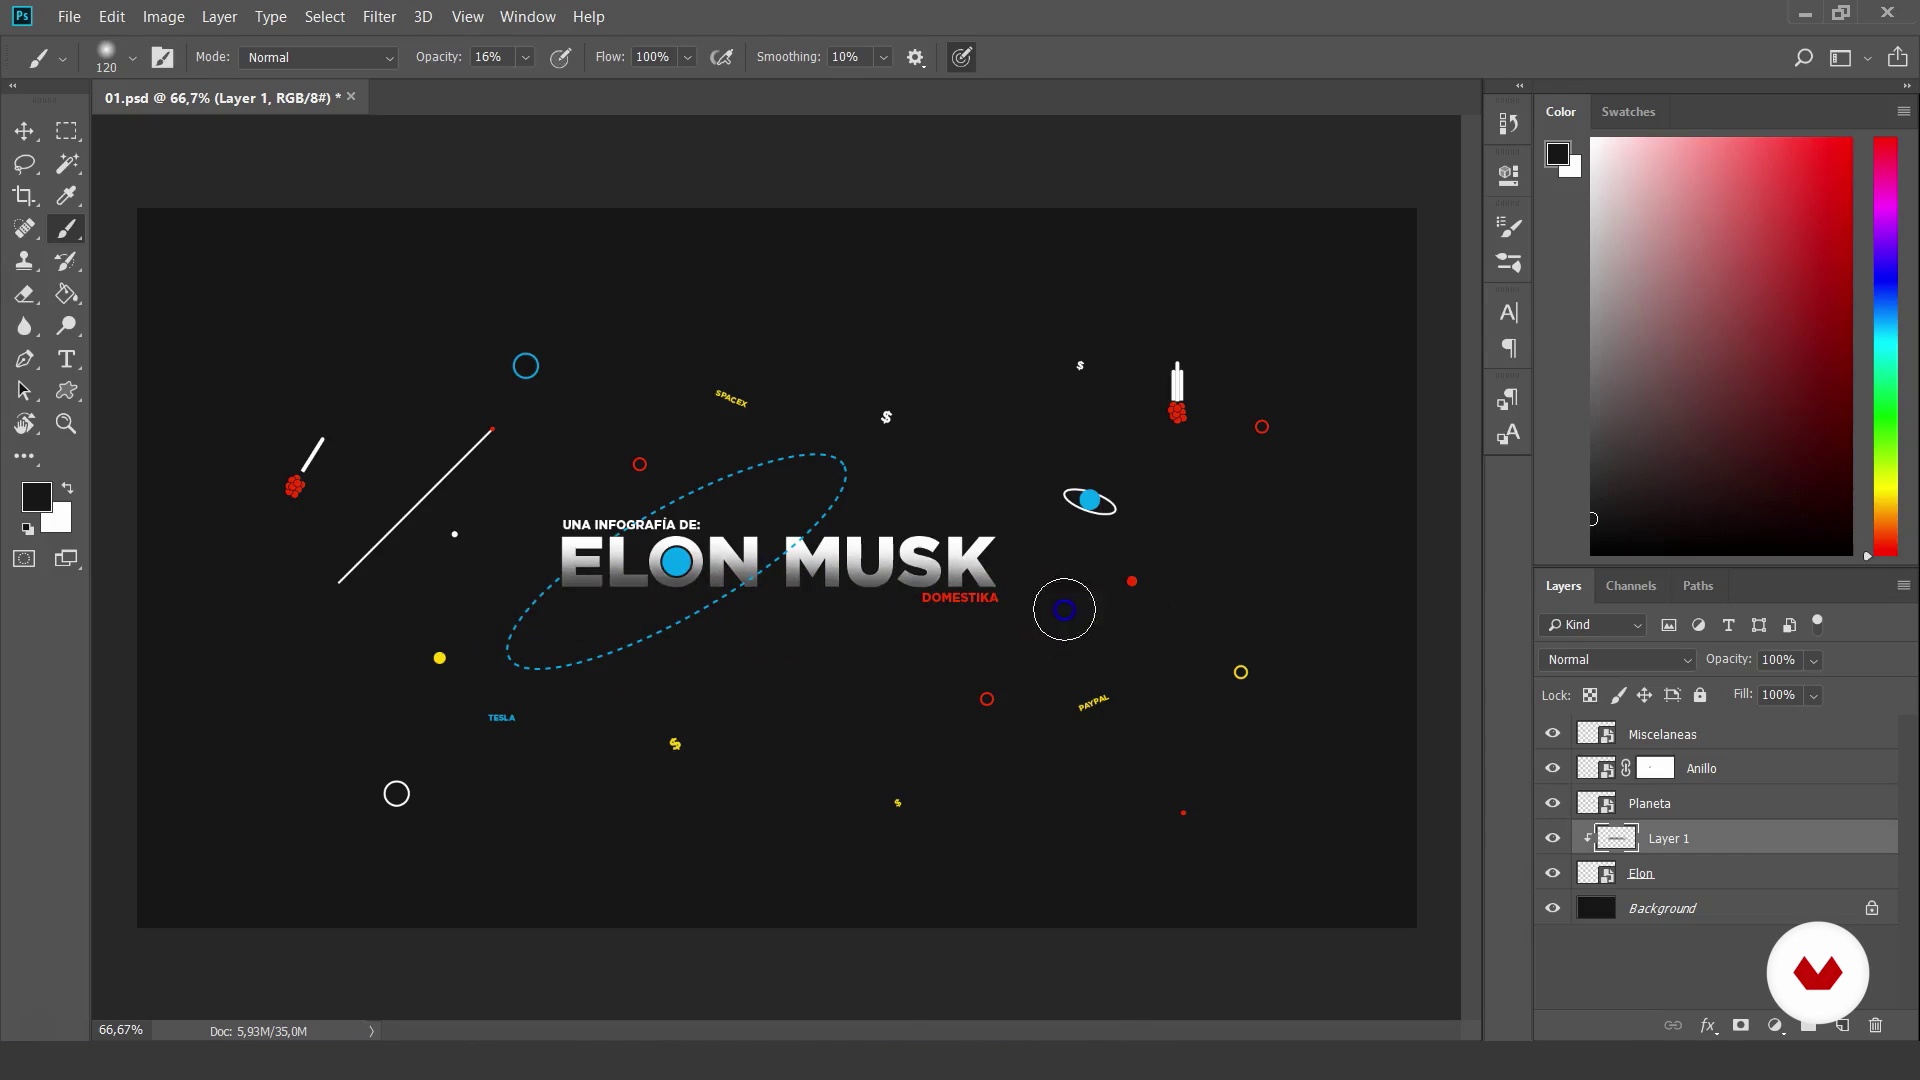Open the Image menu
Viewport: 1920px width, 1080px height.
tap(163, 17)
